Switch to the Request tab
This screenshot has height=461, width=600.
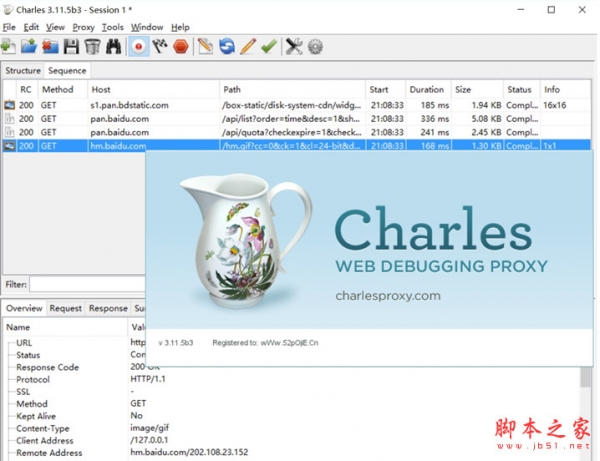coord(65,308)
